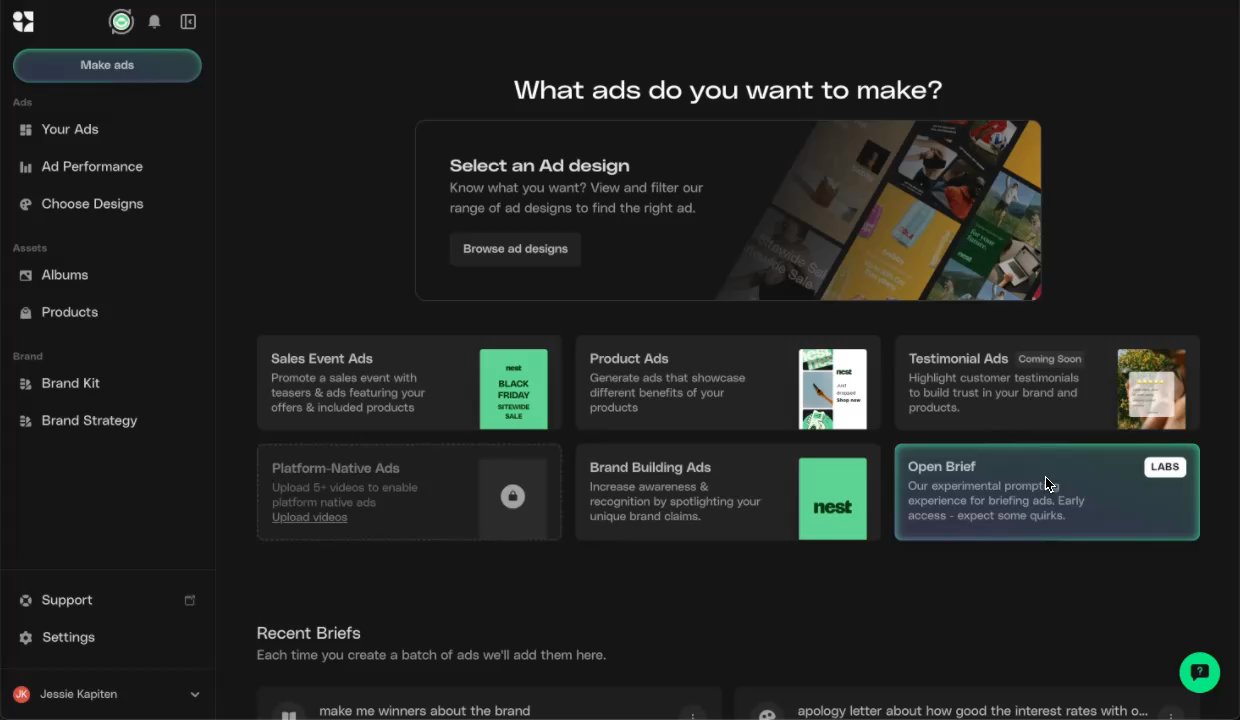
Task: Open Your Ads from sidebar
Action: (x=69, y=129)
